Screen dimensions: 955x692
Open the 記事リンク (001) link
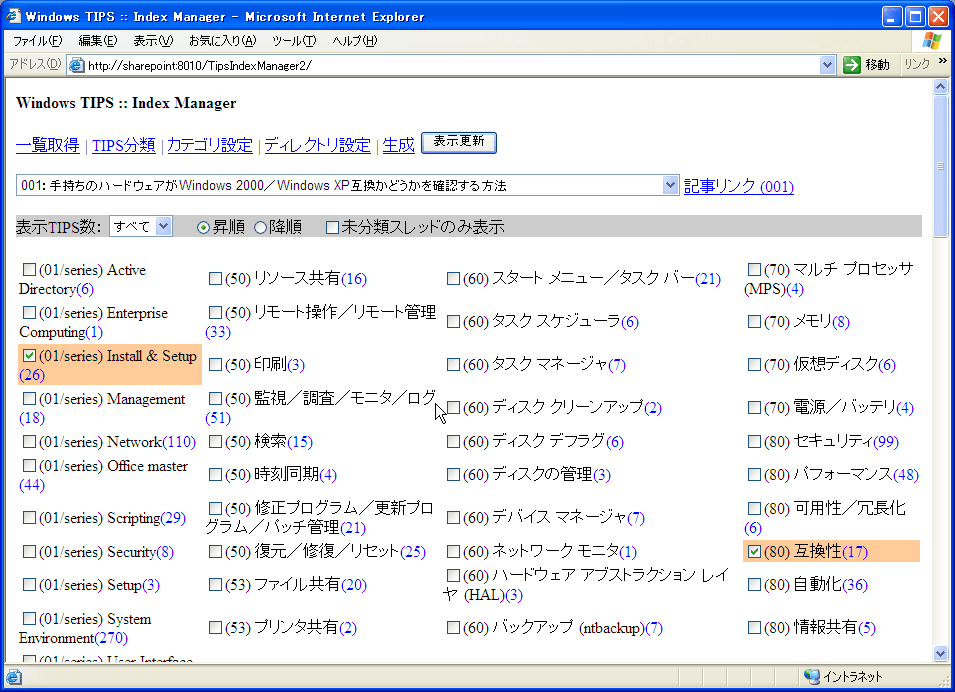pyautogui.click(x=739, y=186)
